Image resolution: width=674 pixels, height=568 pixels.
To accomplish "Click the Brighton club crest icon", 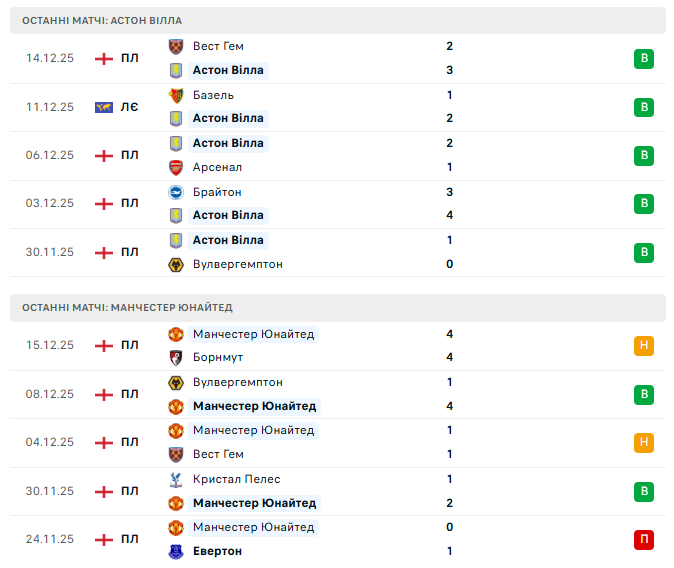I will [176, 192].
